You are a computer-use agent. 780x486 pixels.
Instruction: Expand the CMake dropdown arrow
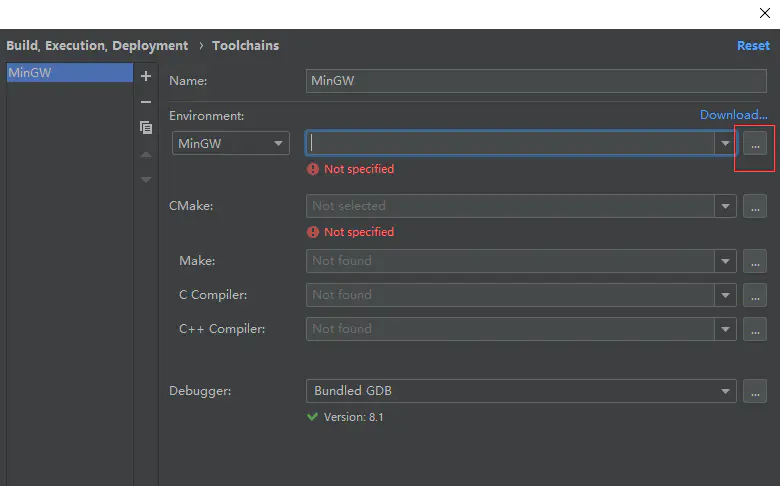pos(725,206)
